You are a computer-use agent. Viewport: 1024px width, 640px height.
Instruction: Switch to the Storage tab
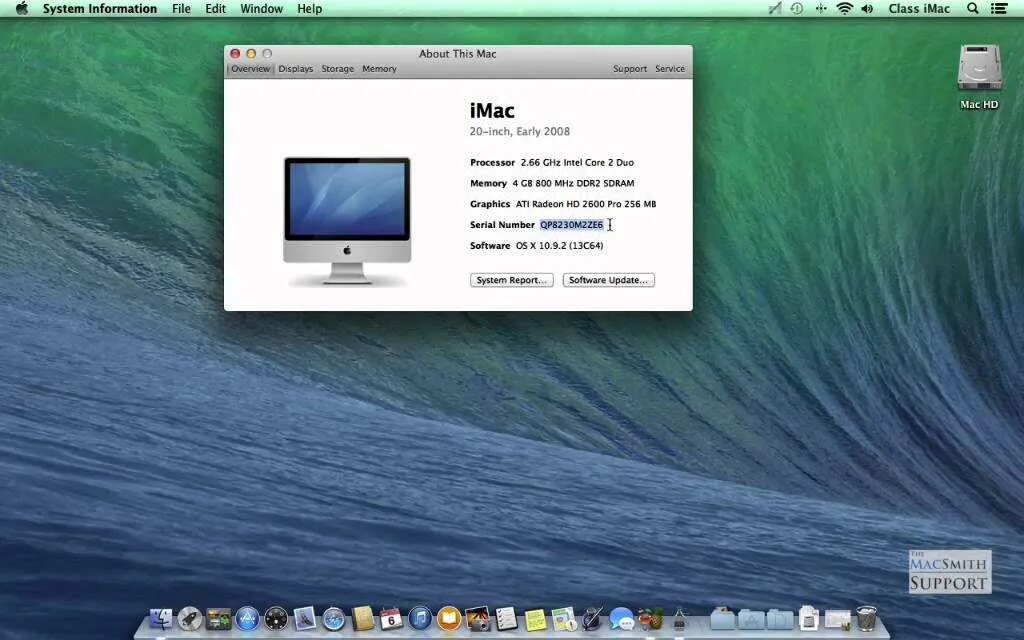pyautogui.click(x=338, y=69)
